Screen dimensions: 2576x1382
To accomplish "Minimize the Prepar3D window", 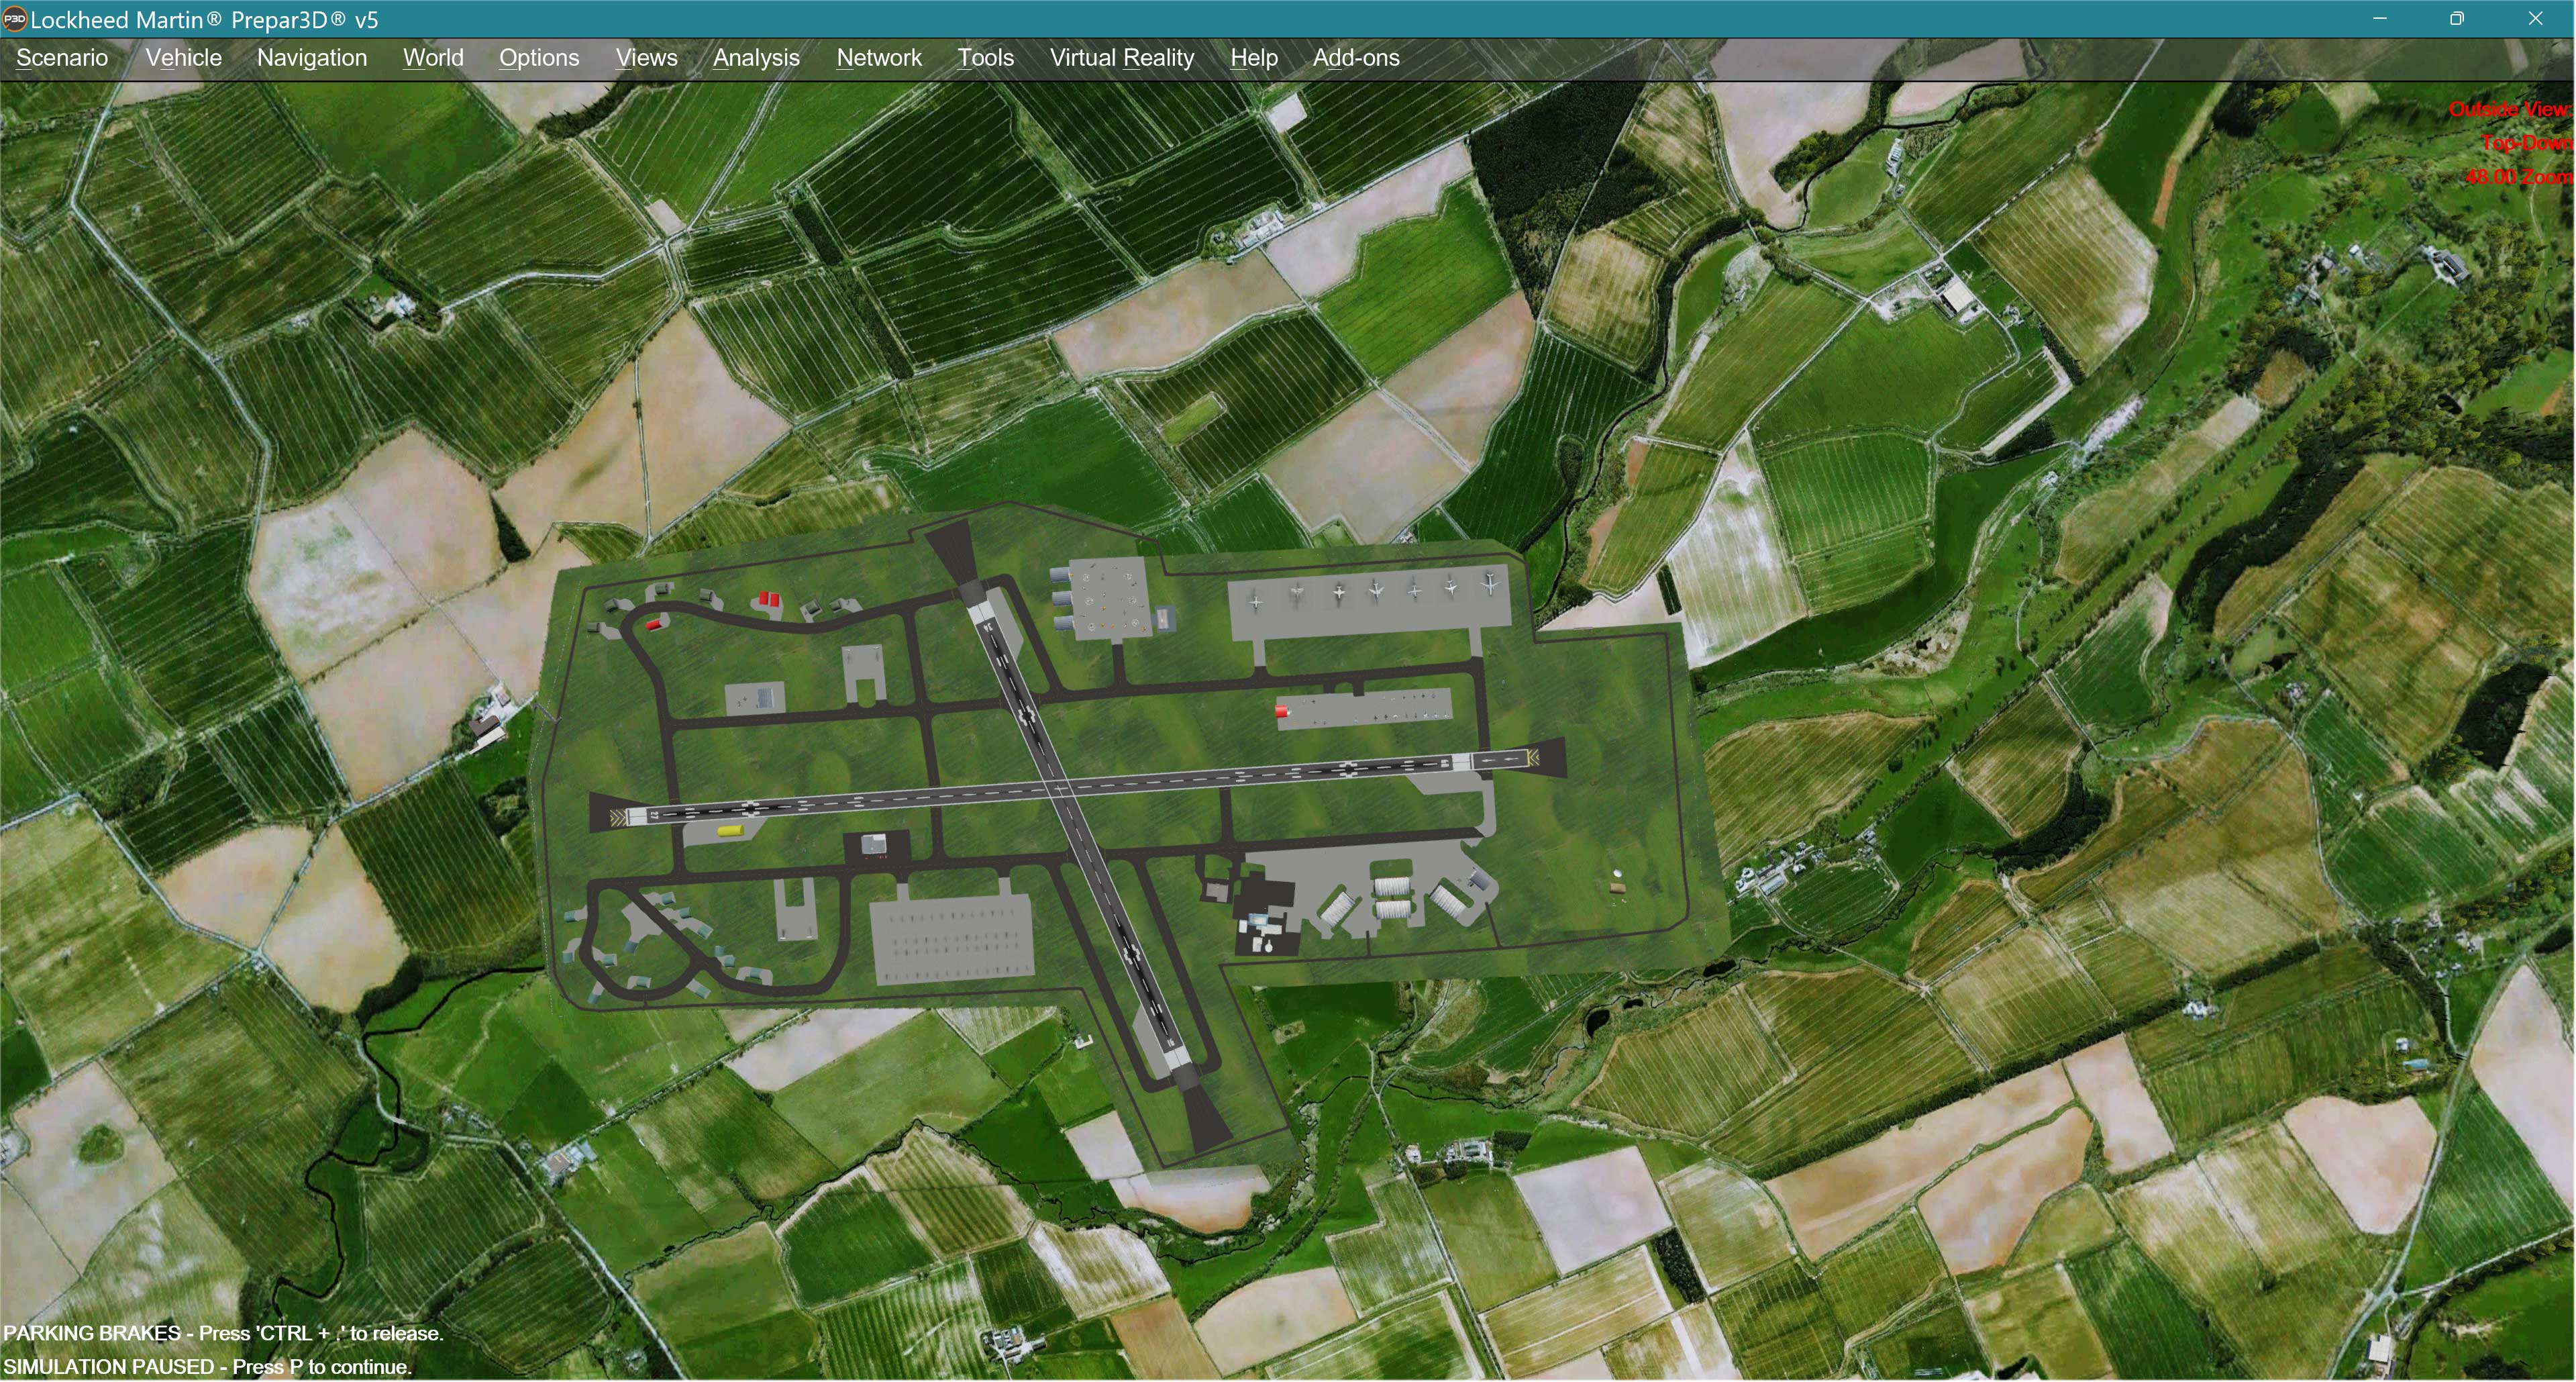I will point(2380,19).
